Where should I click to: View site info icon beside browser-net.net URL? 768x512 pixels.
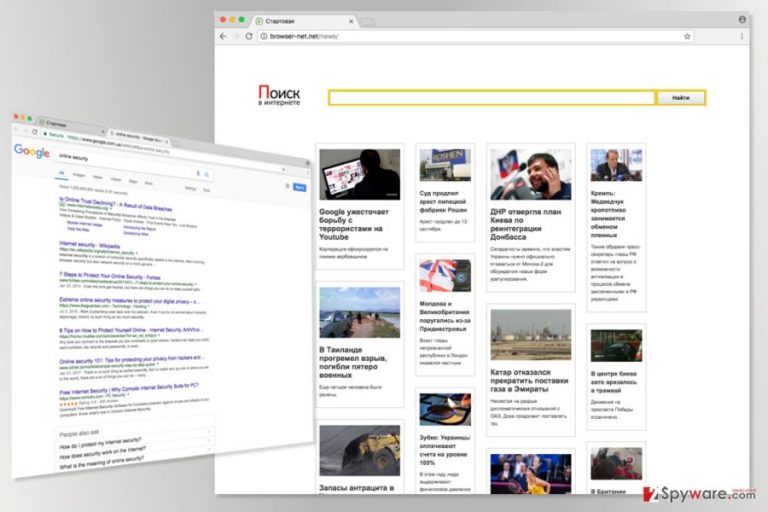coord(264,36)
